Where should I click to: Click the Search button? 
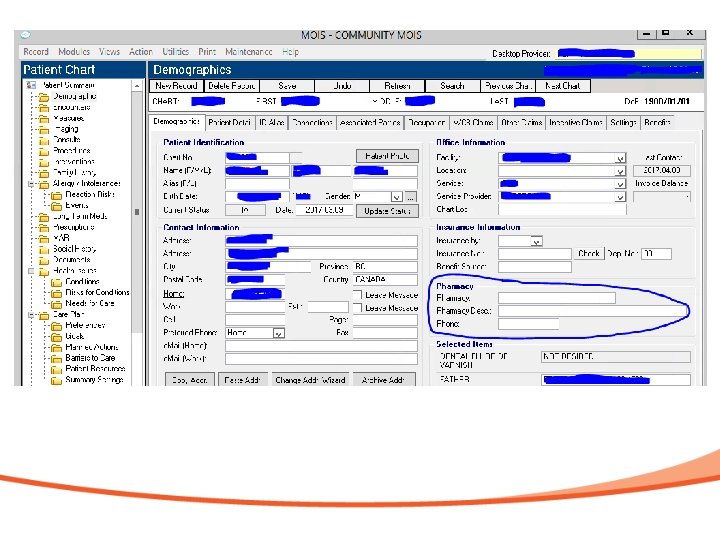(x=452, y=86)
